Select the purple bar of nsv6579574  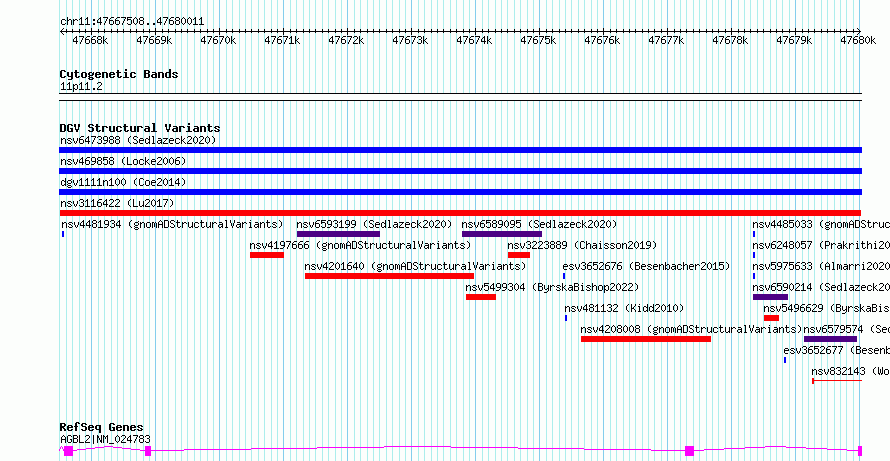[830, 339]
